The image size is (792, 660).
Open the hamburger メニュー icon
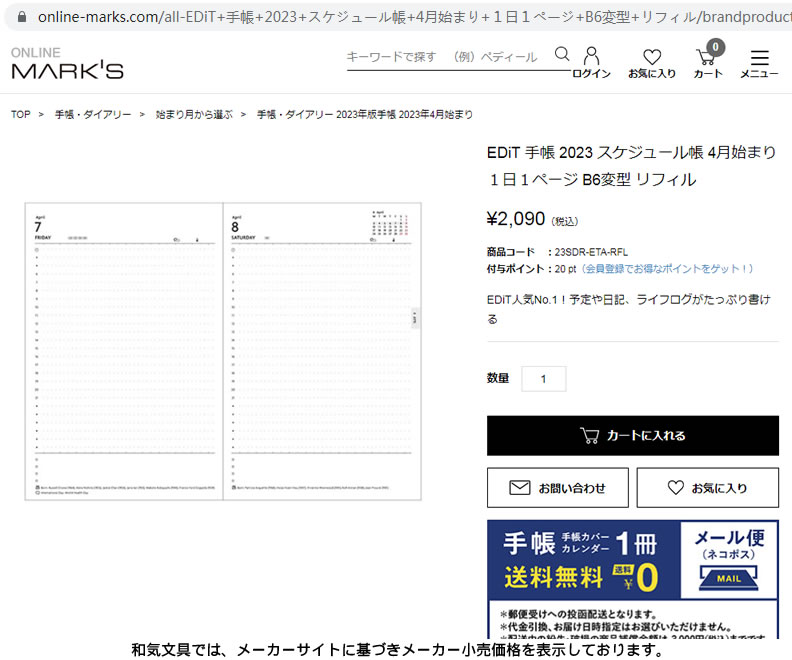[759, 58]
